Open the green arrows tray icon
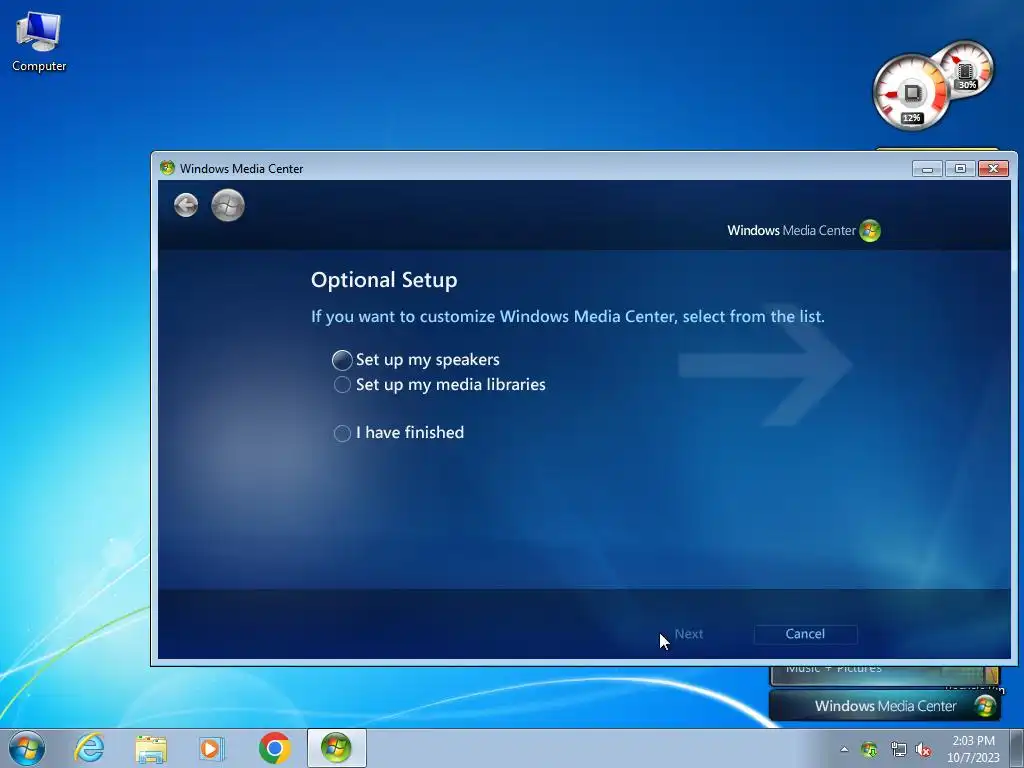The height and width of the screenshot is (768, 1024). pos(869,750)
